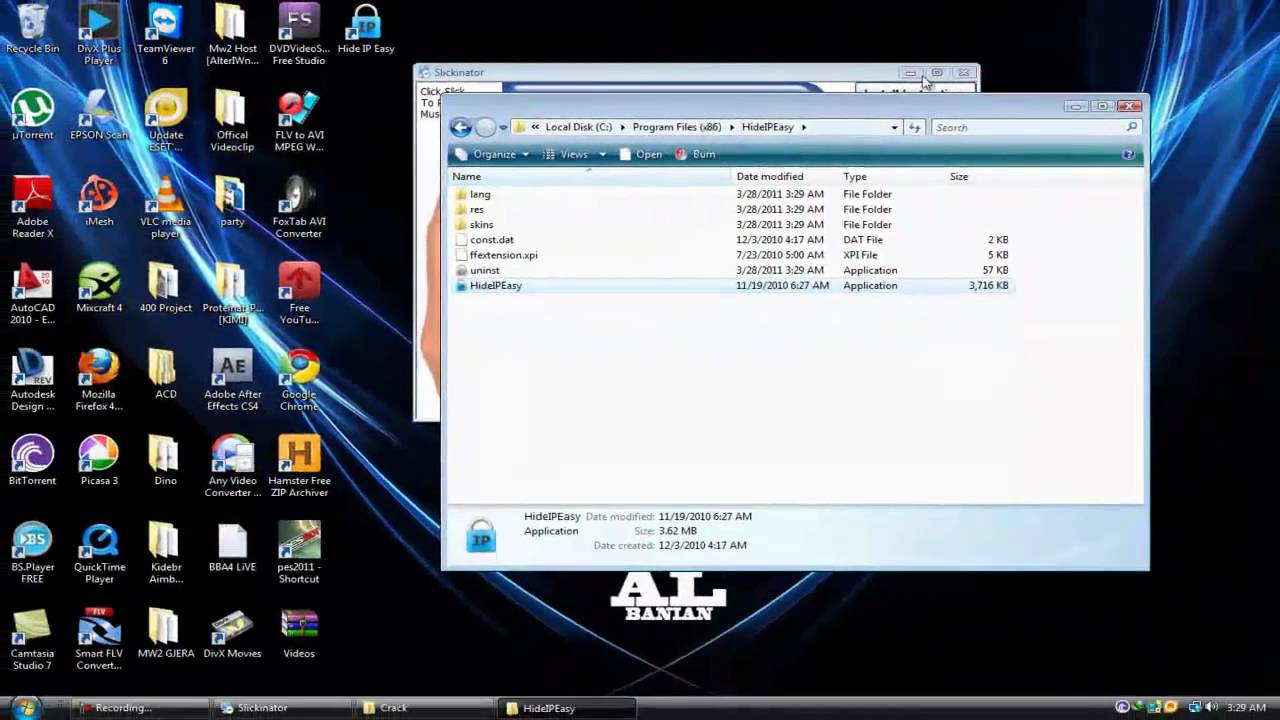Screen dimensions: 1280x720
Task: Sort by Type column header
Action: tap(892, 176)
